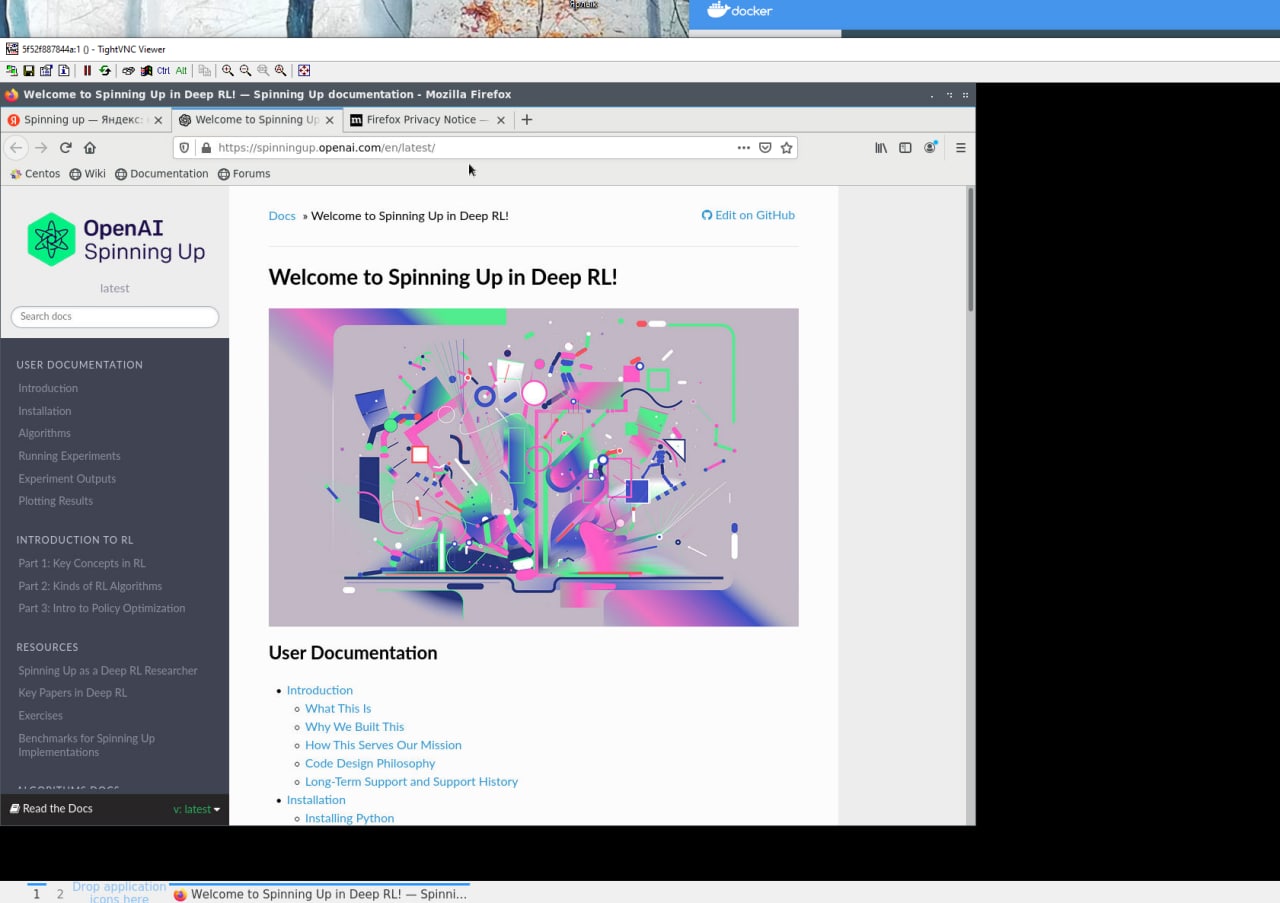Open tracking protection shield icon
Image resolution: width=1280 pixels, height=903 pixels.
pyautogui.click(x=183, y=147)
